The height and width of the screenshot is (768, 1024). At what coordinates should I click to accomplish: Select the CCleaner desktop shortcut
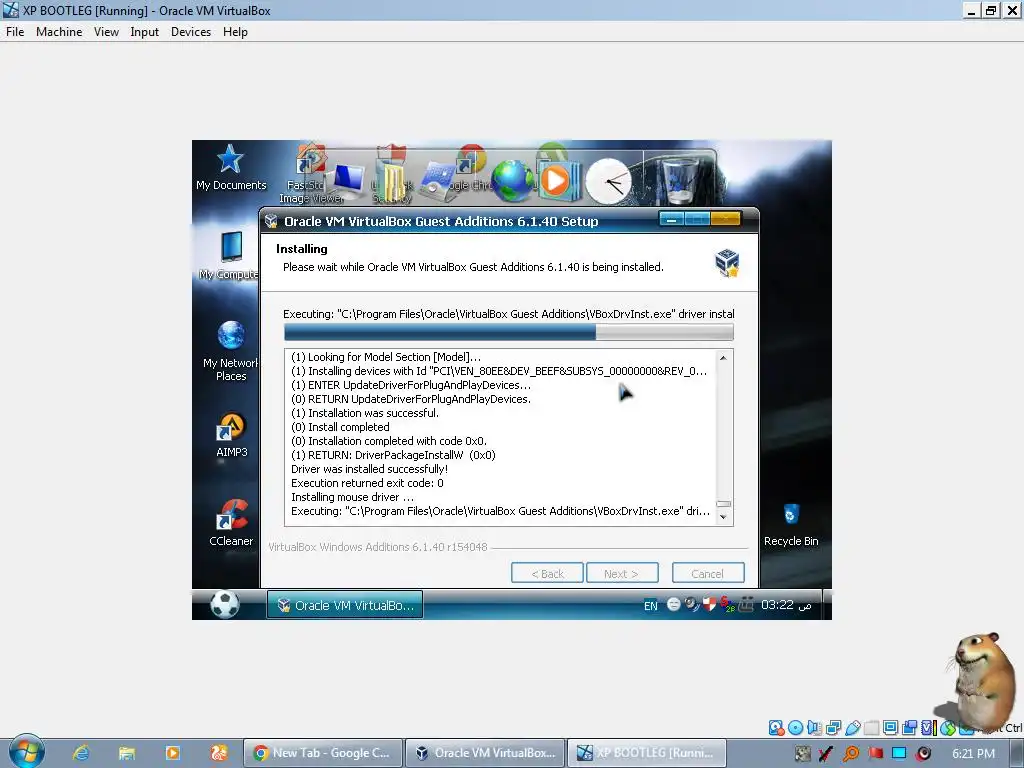pos(231,522)
